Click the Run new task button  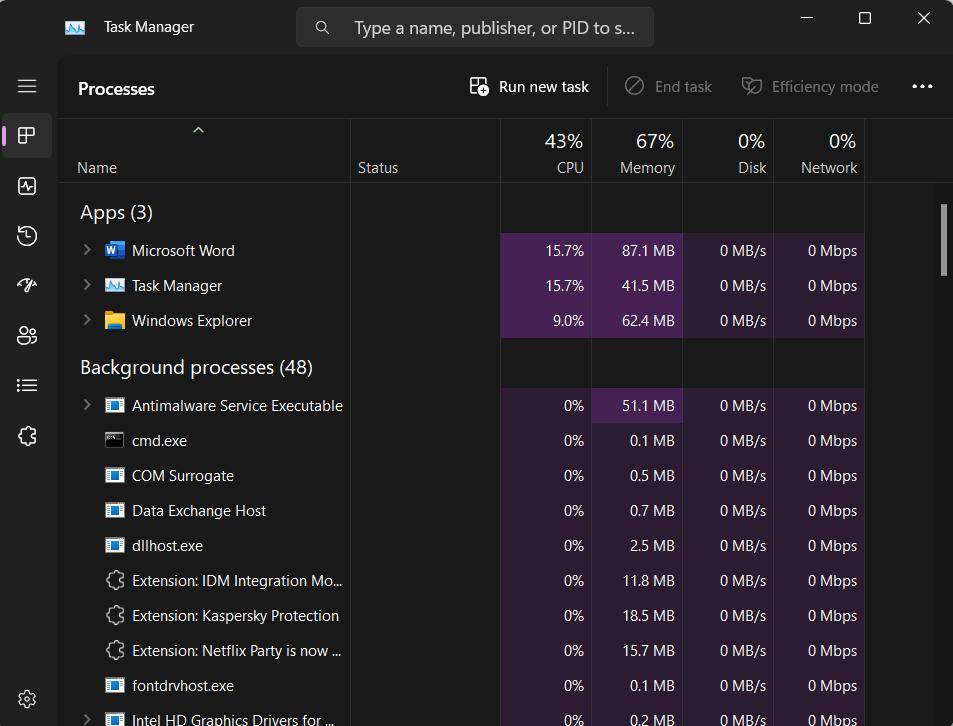tap(528, 86)
